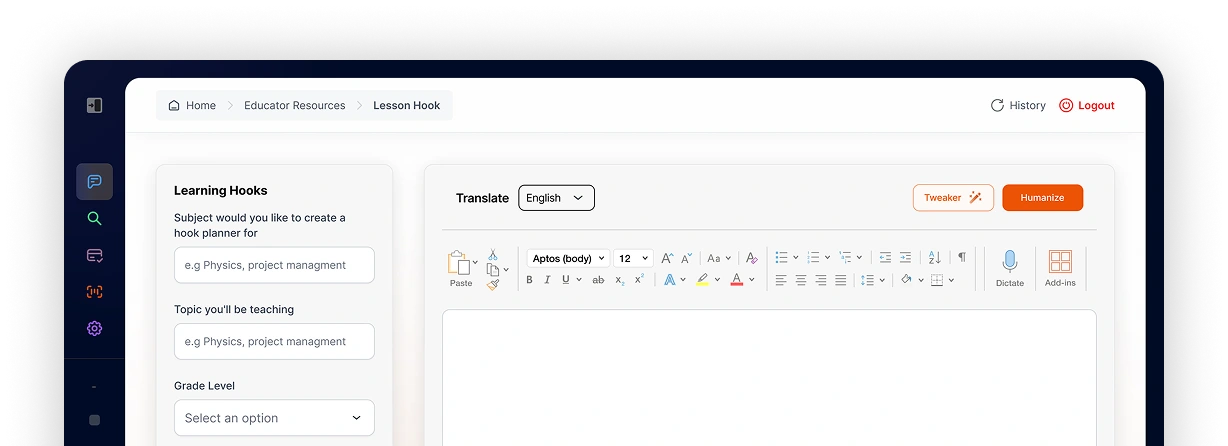
Task: Select Lesson Hook breadcrumb
Action: coord(407,105)
